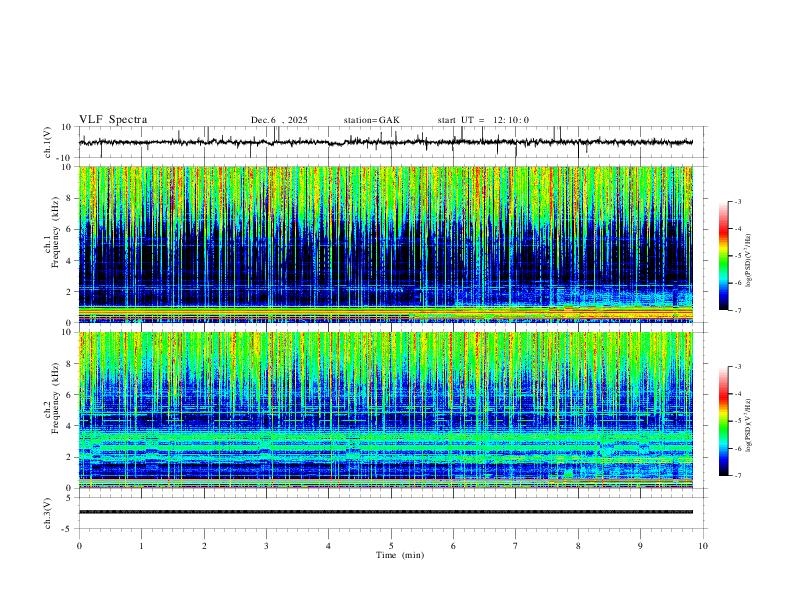Click the ch.2 spectrogram panel
Screen dimensions: 792x612
click(386, 410)
